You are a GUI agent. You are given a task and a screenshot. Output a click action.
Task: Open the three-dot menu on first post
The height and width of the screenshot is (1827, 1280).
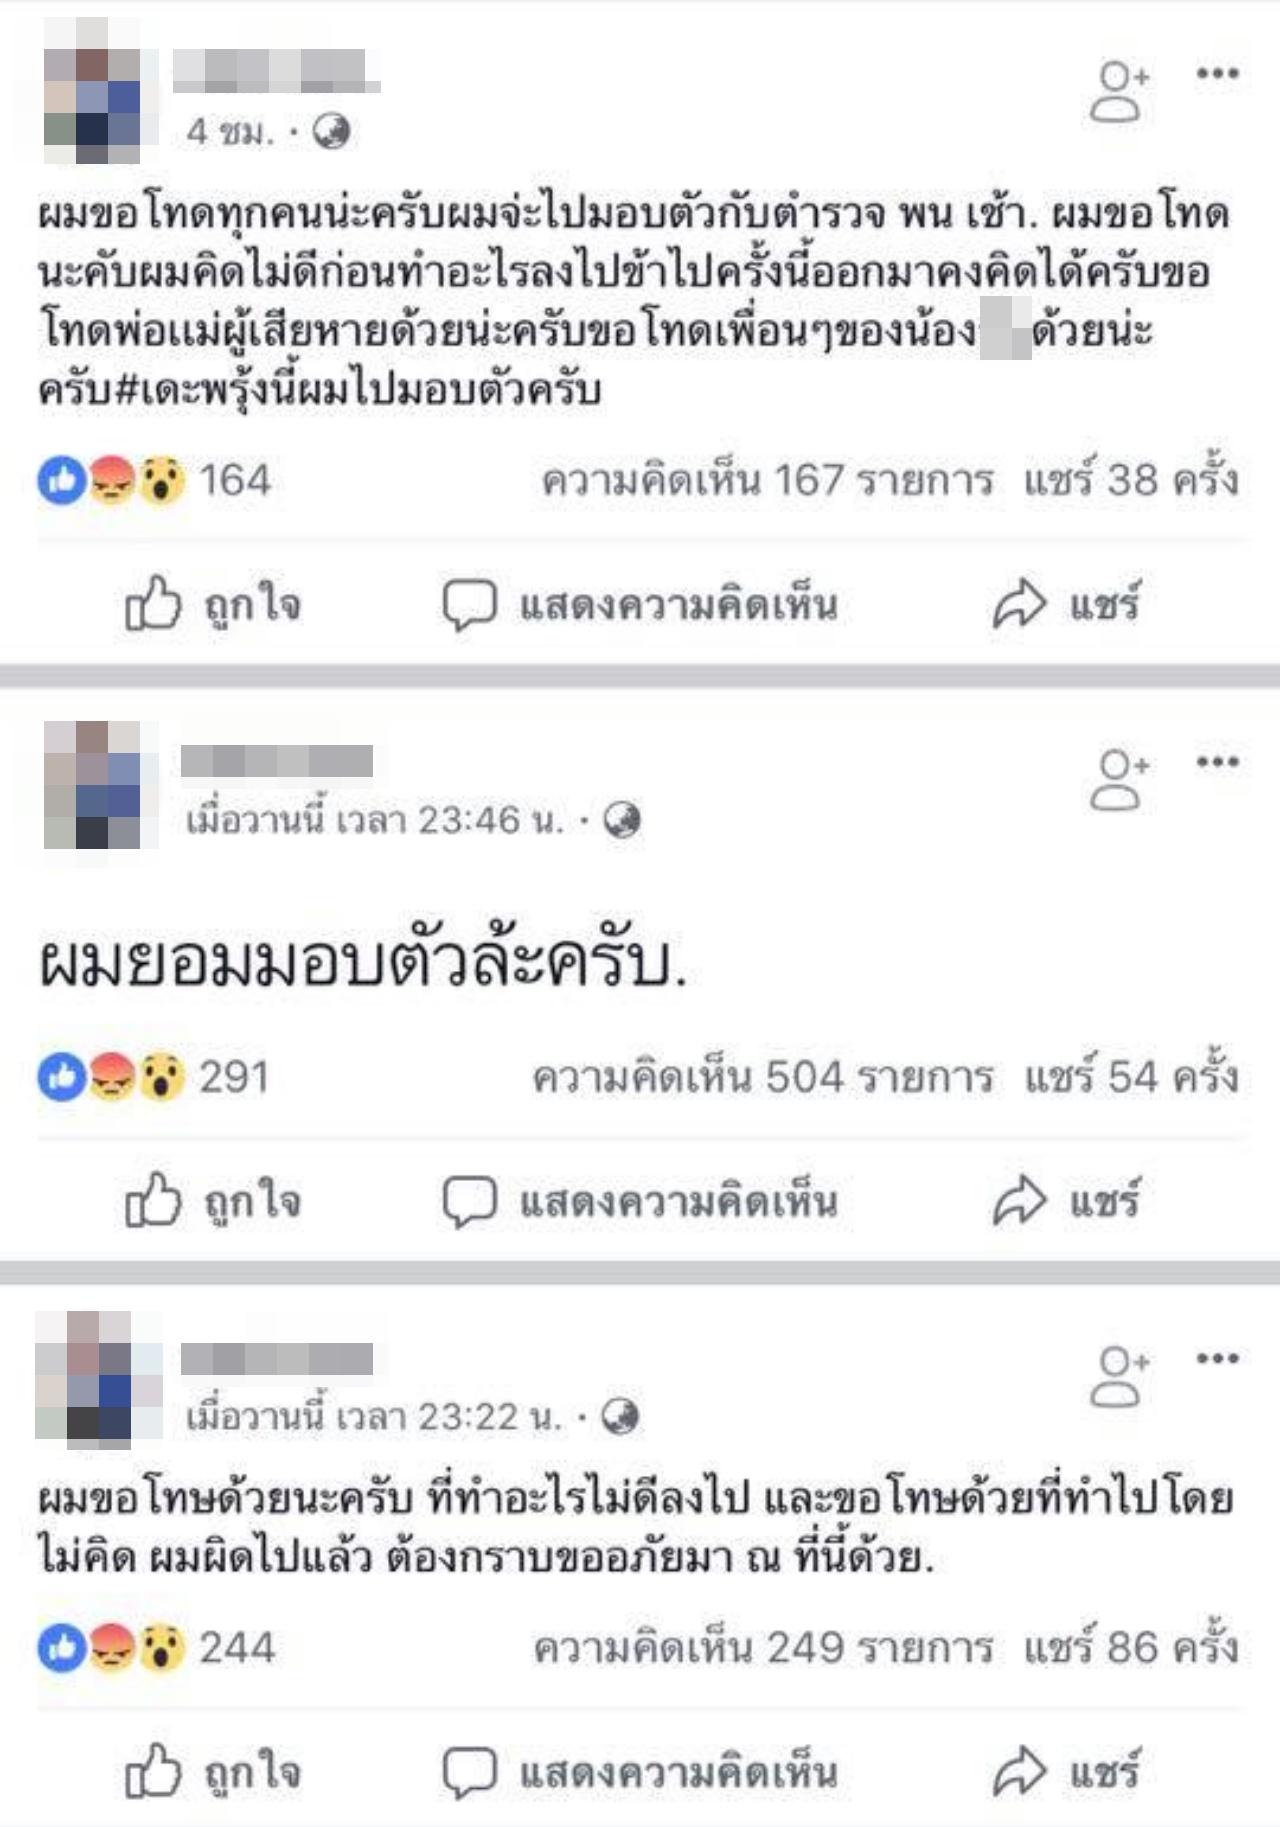1218,73
